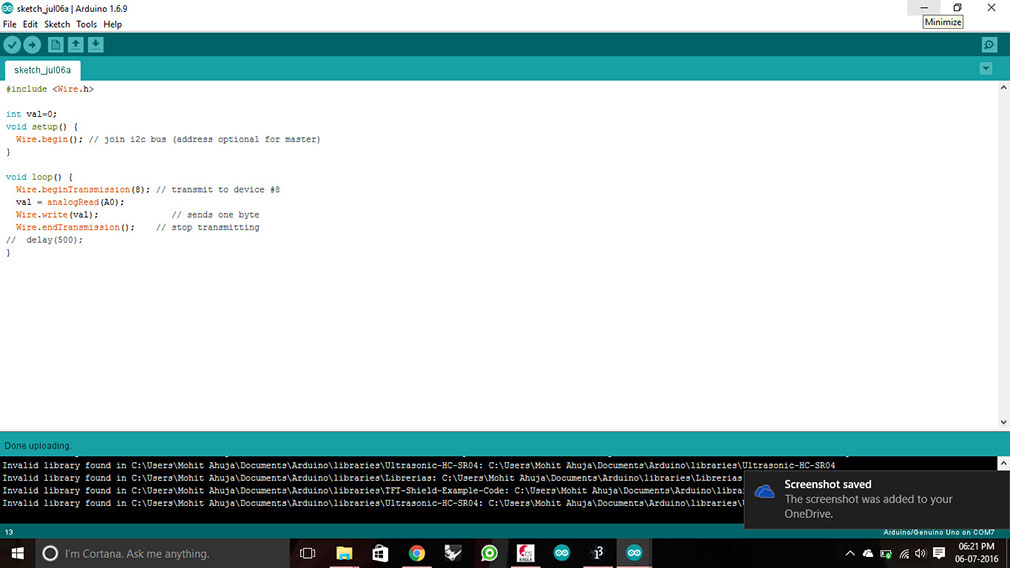Viewport: 1010px width, 568px height.
Task: Open the Wi-Fi network tray icon
Action: [x=904, y=553]
